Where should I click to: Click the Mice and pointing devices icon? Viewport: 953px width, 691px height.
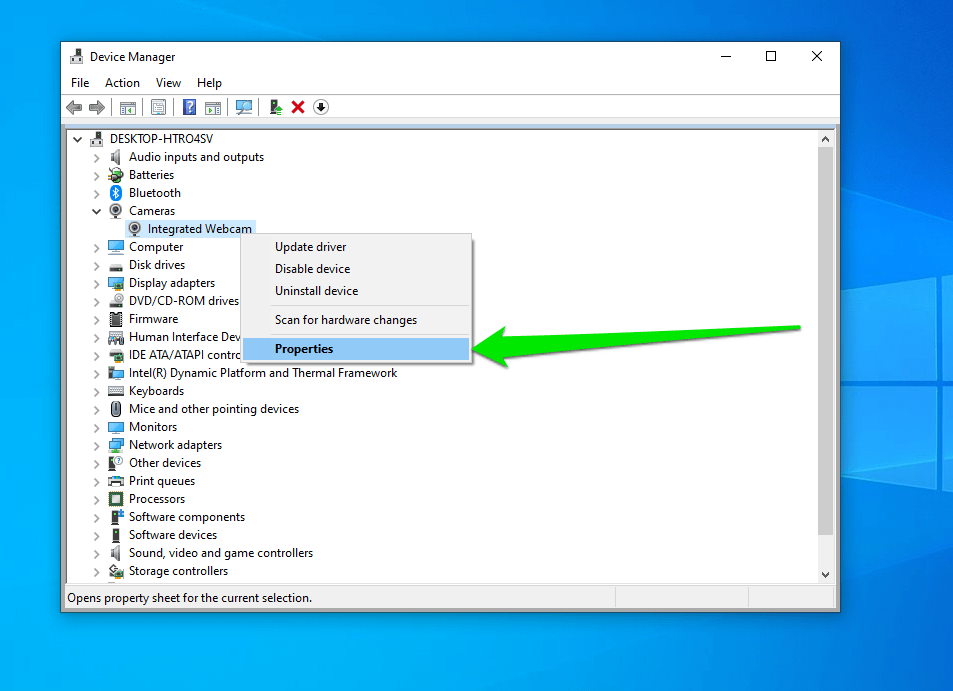pyautogui.click(x=115, y=409)
